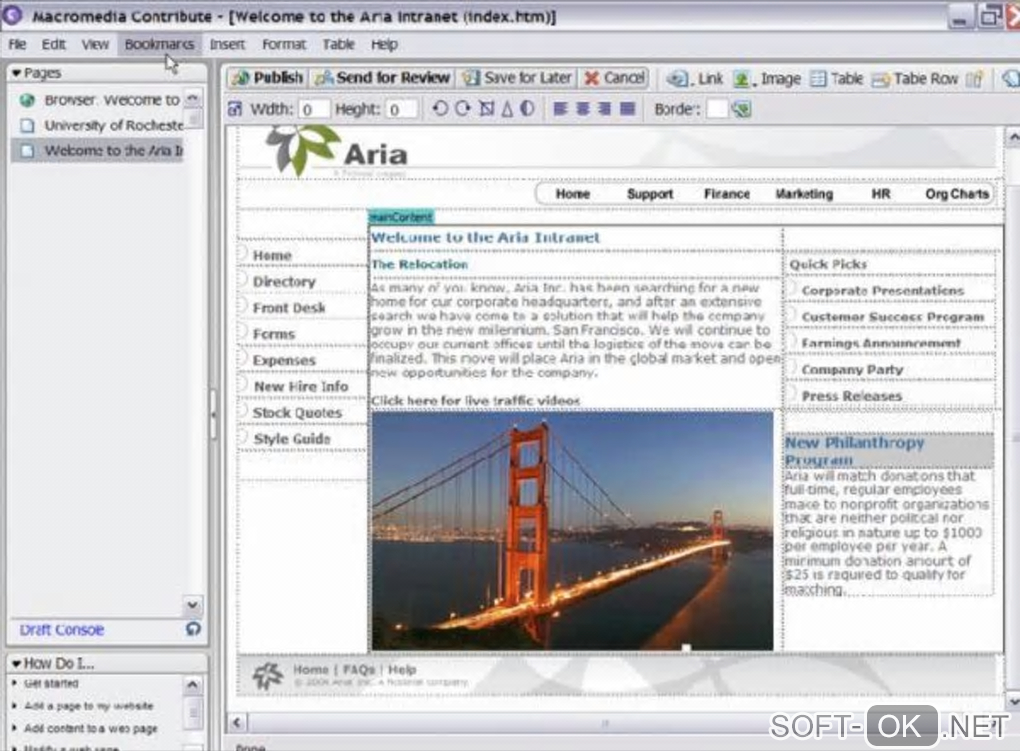This screenshot has width=1020, height=751.
Task: Click Finance in the page navigation bar
Action: [727, 194]
